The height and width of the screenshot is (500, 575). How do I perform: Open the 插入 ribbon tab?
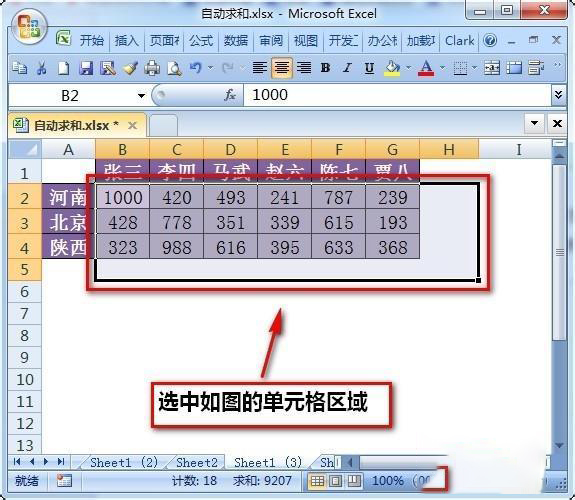click(127, 40)
